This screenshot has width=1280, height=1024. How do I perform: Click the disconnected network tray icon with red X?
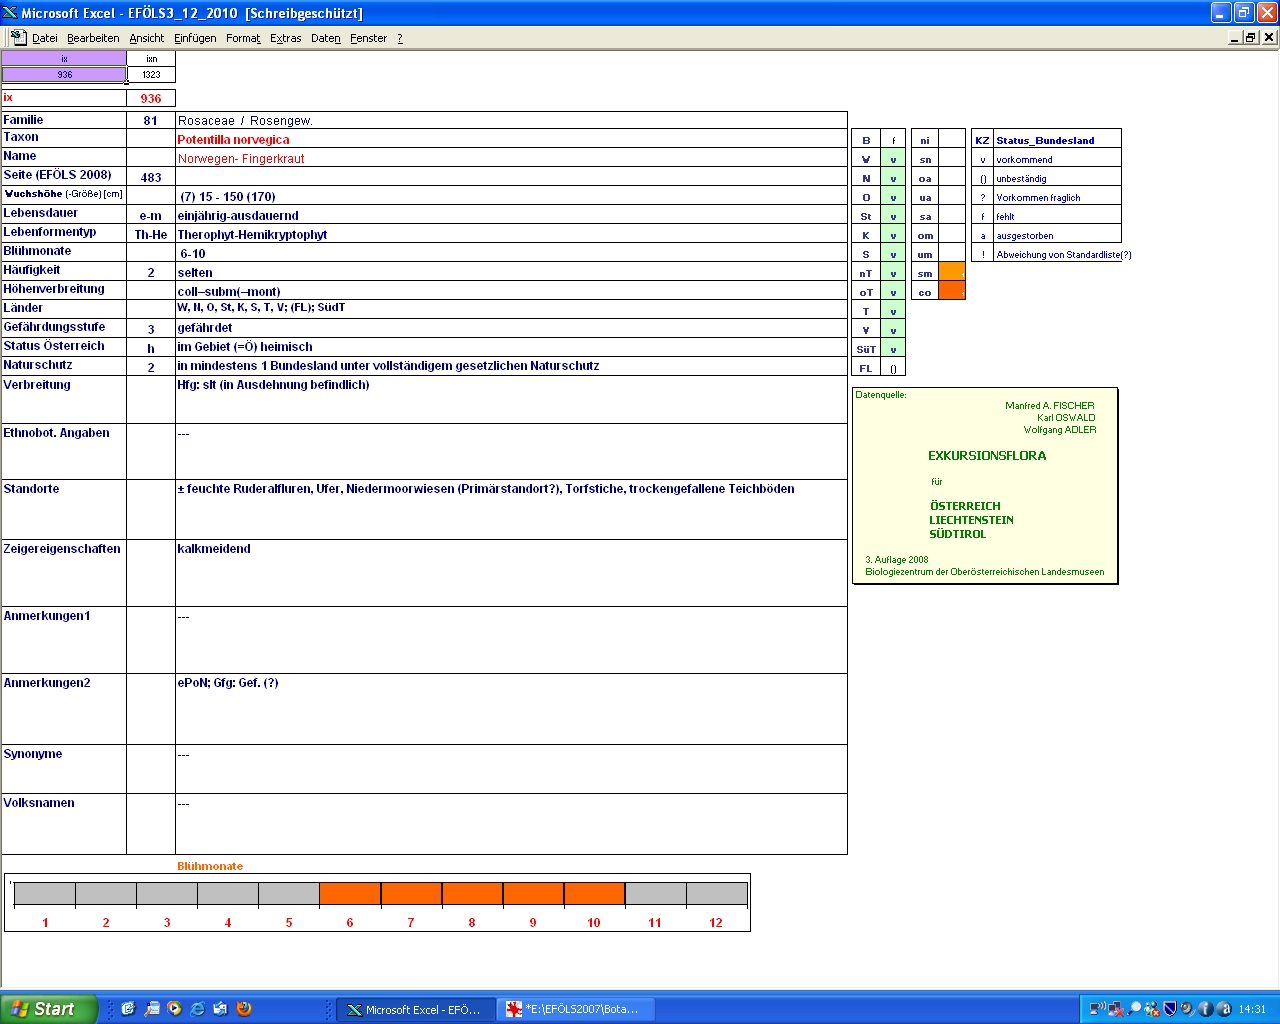[x=1115, y=1009]
